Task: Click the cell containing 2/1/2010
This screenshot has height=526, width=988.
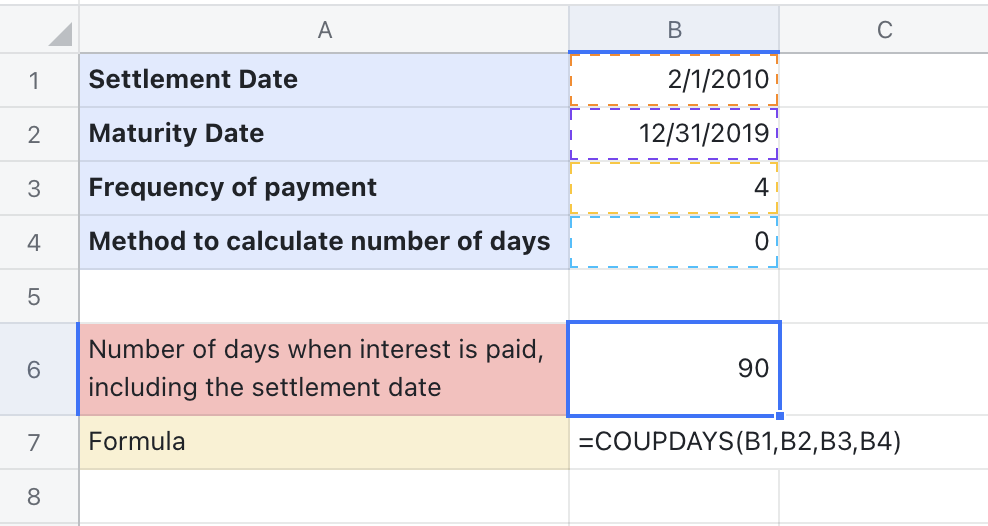Action: click(x=674, y=80)
